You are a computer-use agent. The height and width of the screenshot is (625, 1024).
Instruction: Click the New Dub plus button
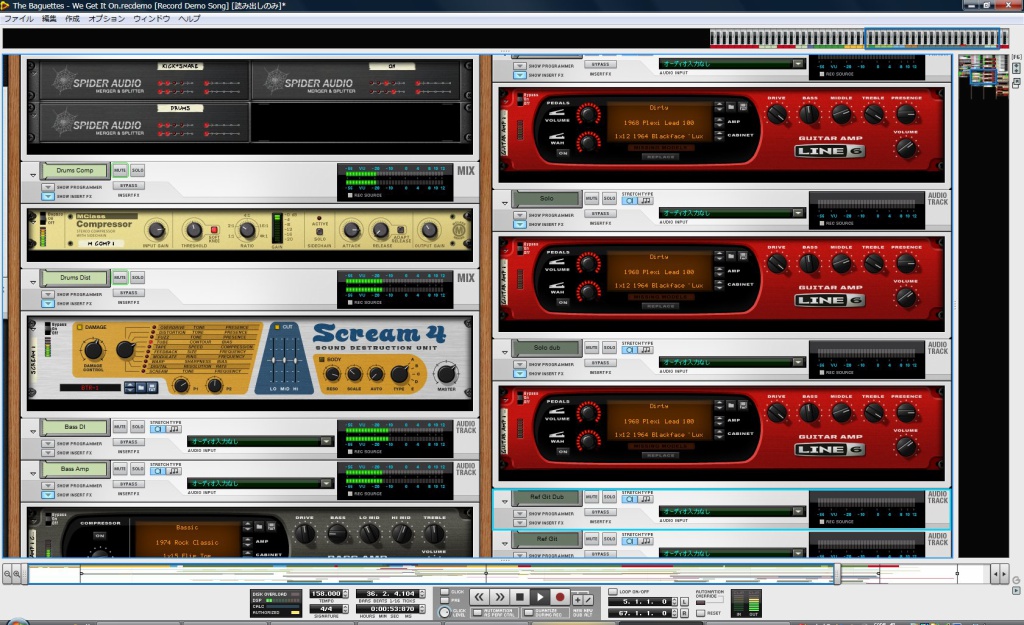point(577,599)
